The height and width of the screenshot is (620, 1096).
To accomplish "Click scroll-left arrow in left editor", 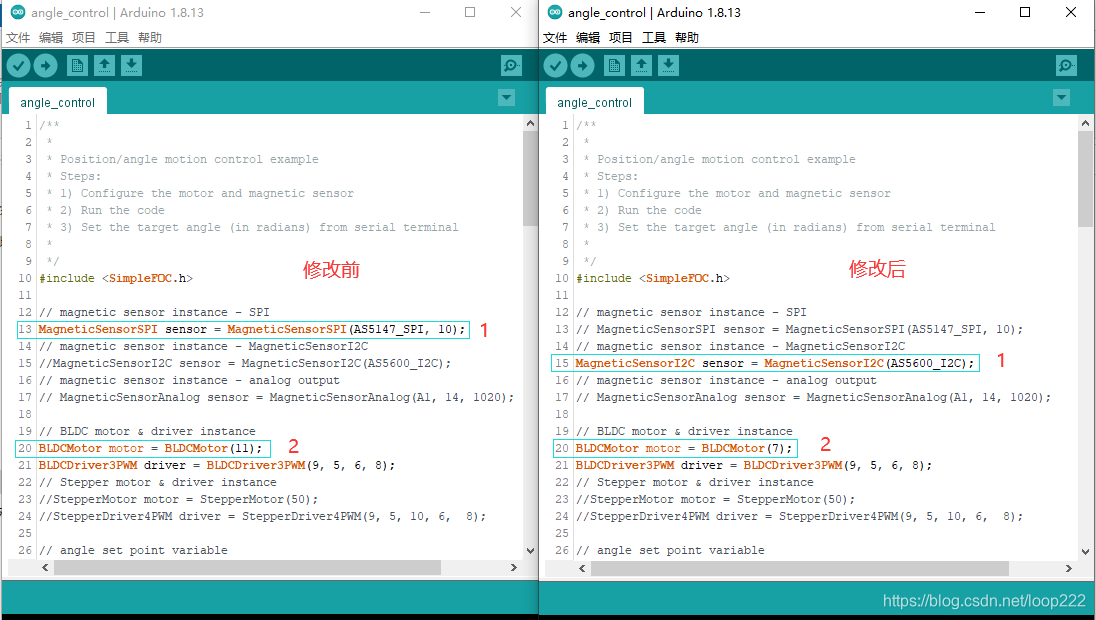I will [x=45, y=568].
